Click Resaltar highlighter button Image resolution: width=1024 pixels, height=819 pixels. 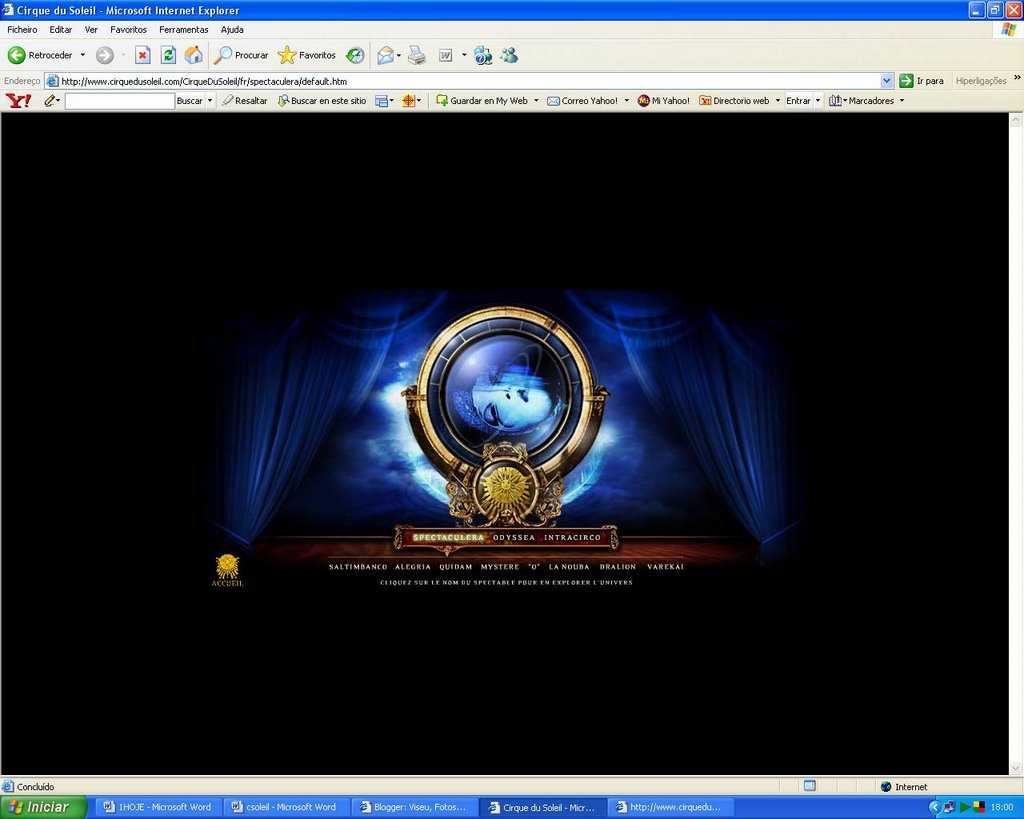(x=245, y=101)
